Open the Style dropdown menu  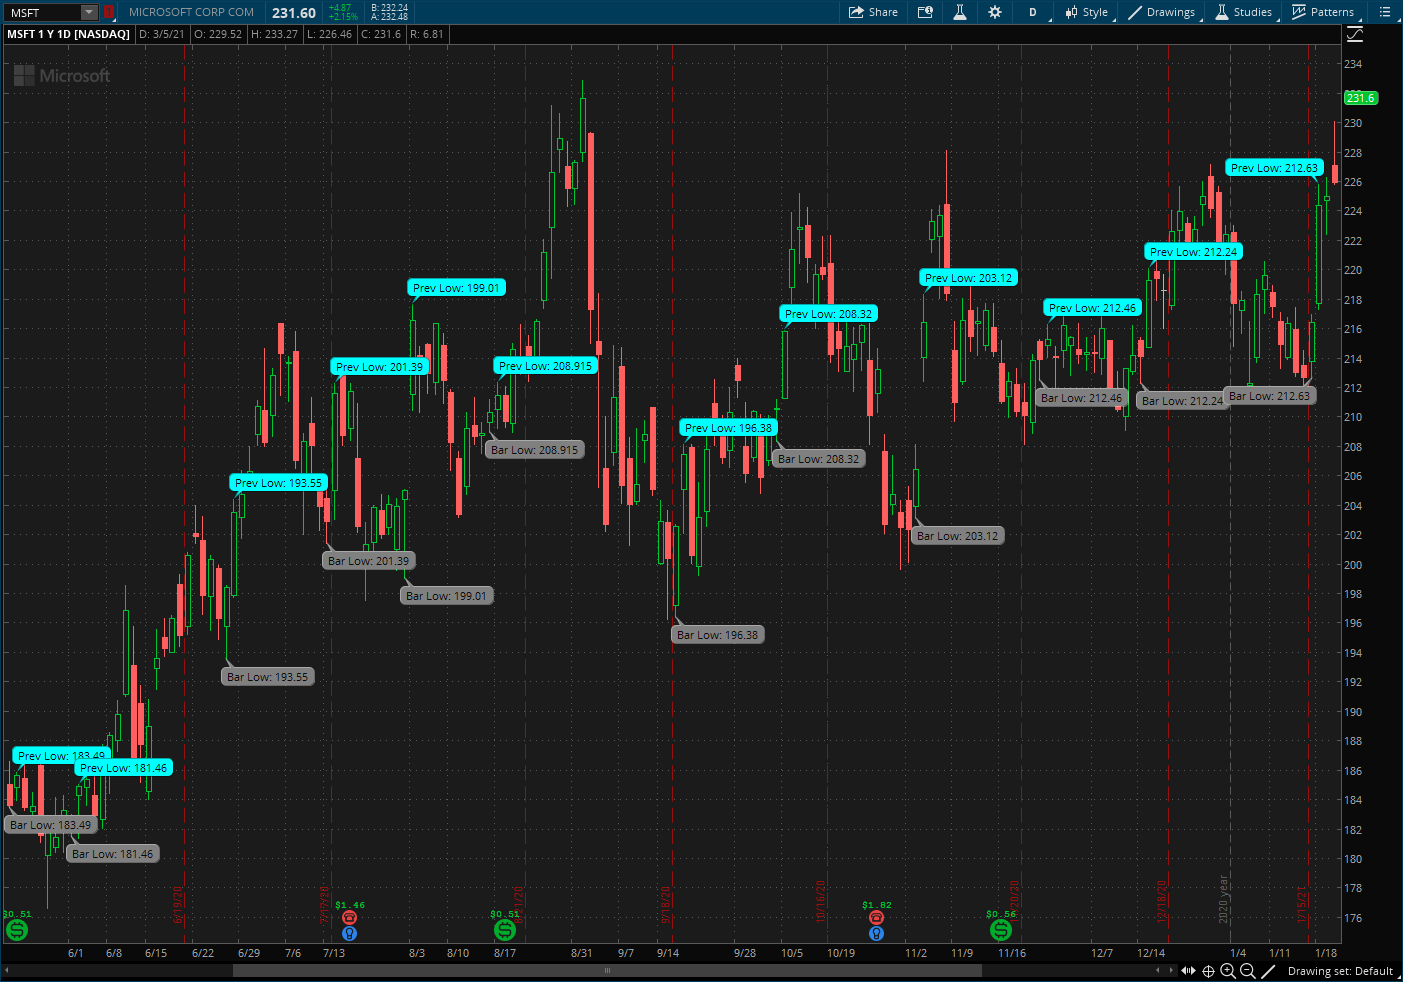(x=1087, y=12)
